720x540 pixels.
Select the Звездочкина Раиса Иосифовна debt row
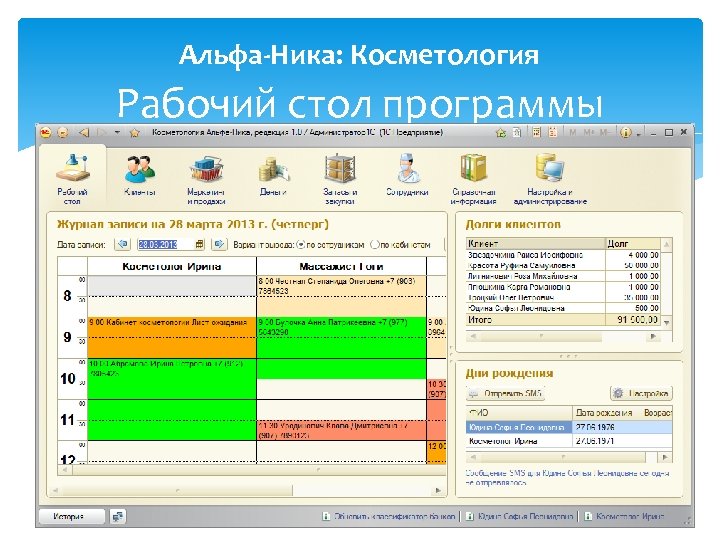click(x=563, y=255)
